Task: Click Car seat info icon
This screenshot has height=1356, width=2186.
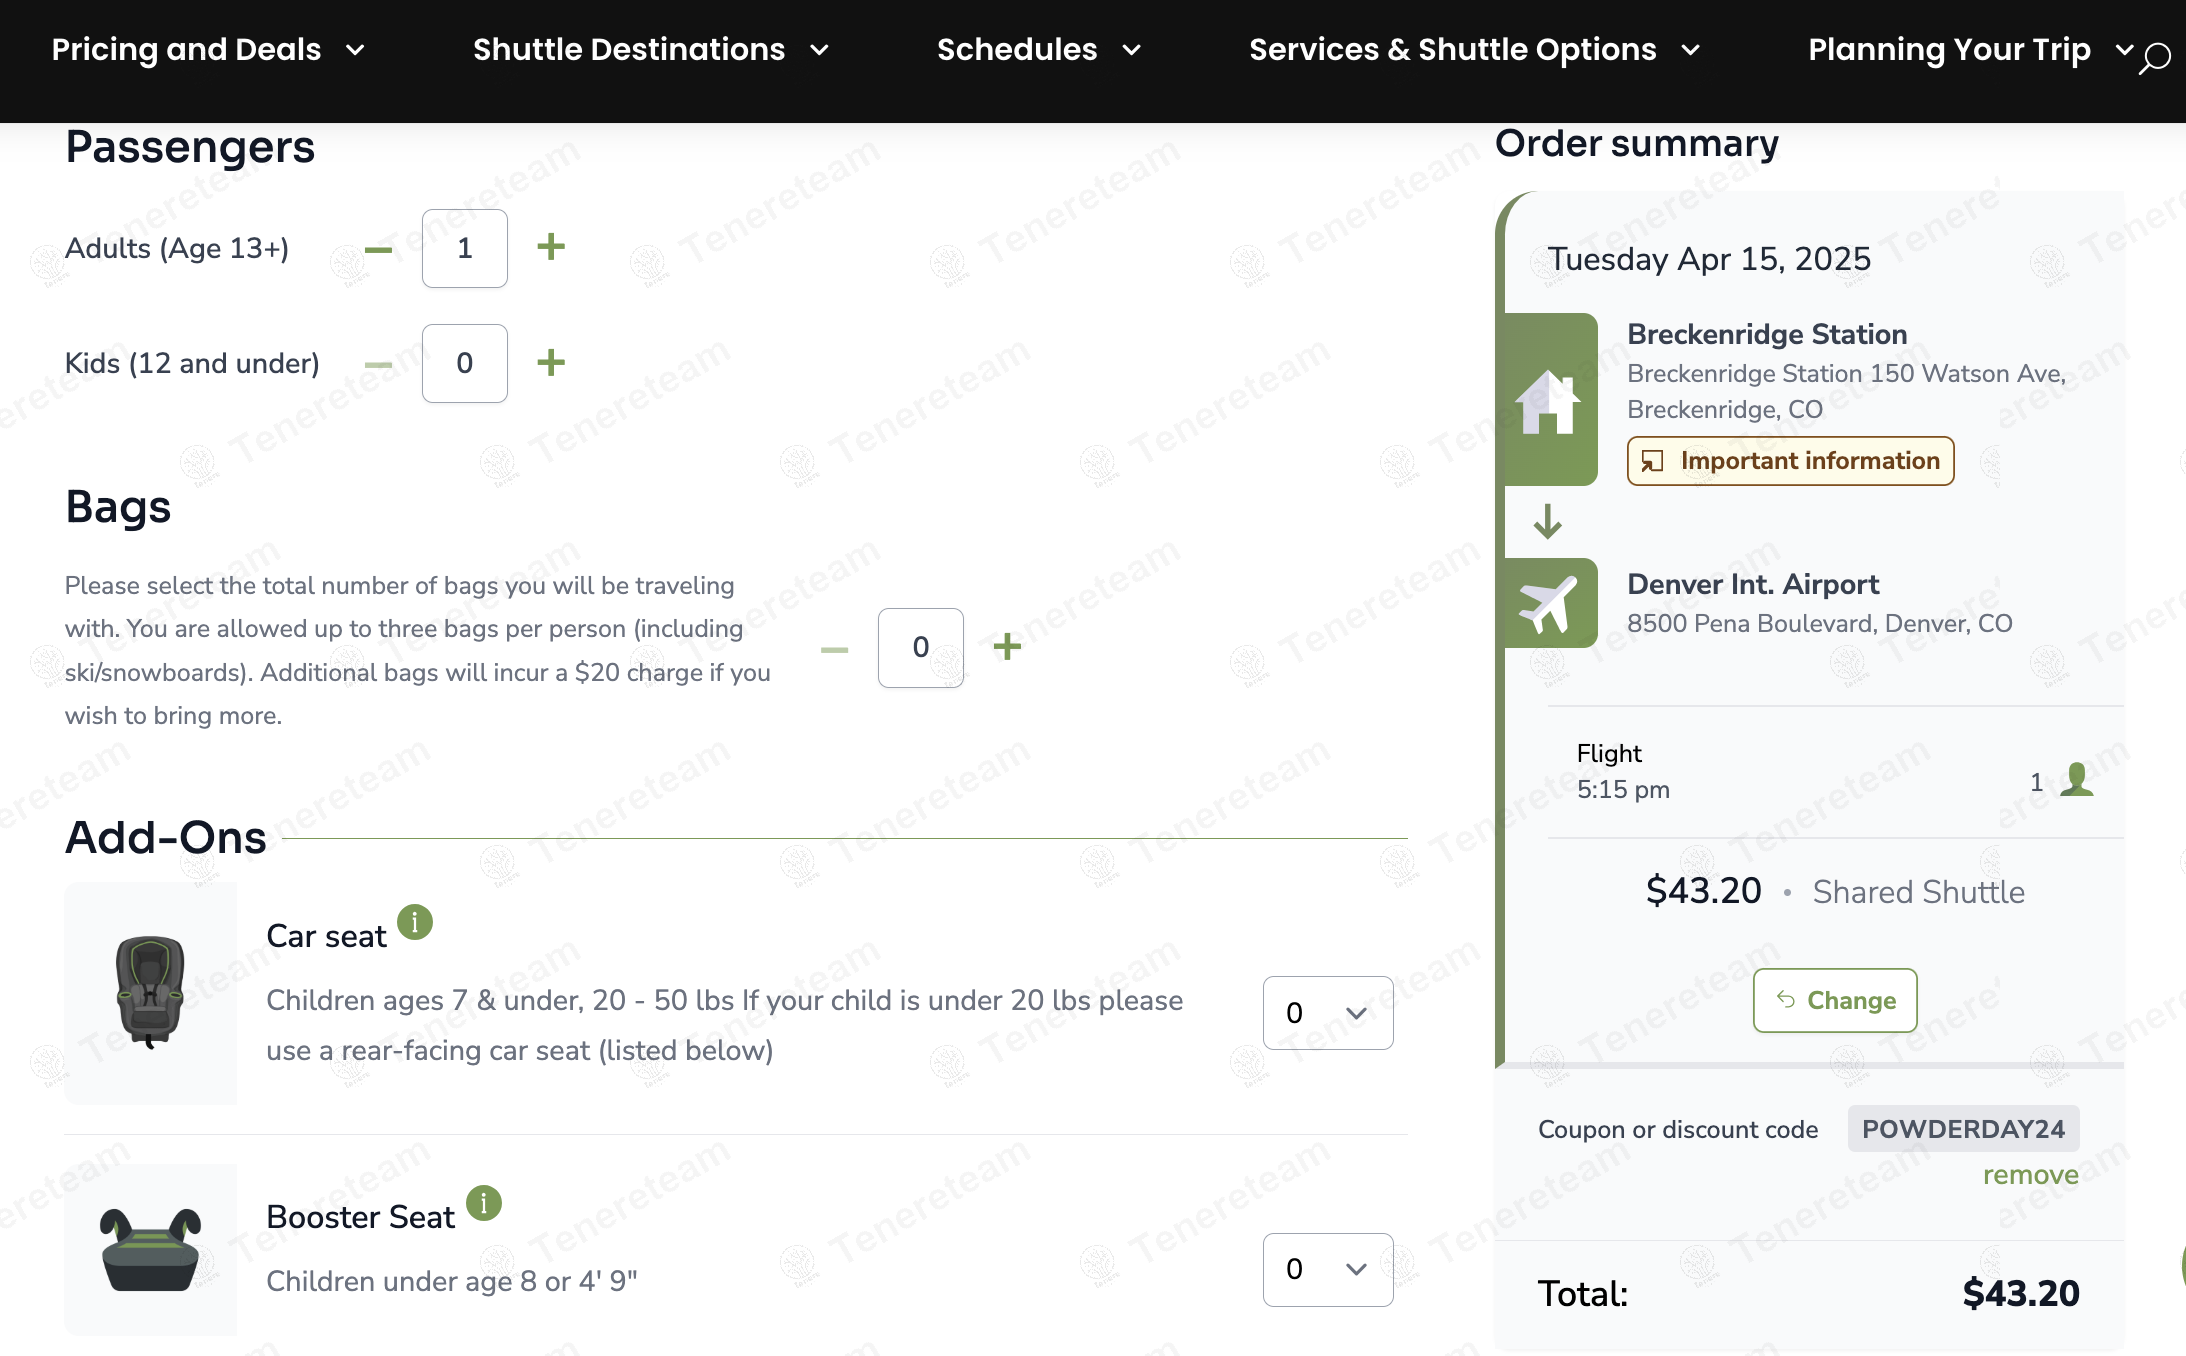Action: pyautogui.click(x=415, y=922)
